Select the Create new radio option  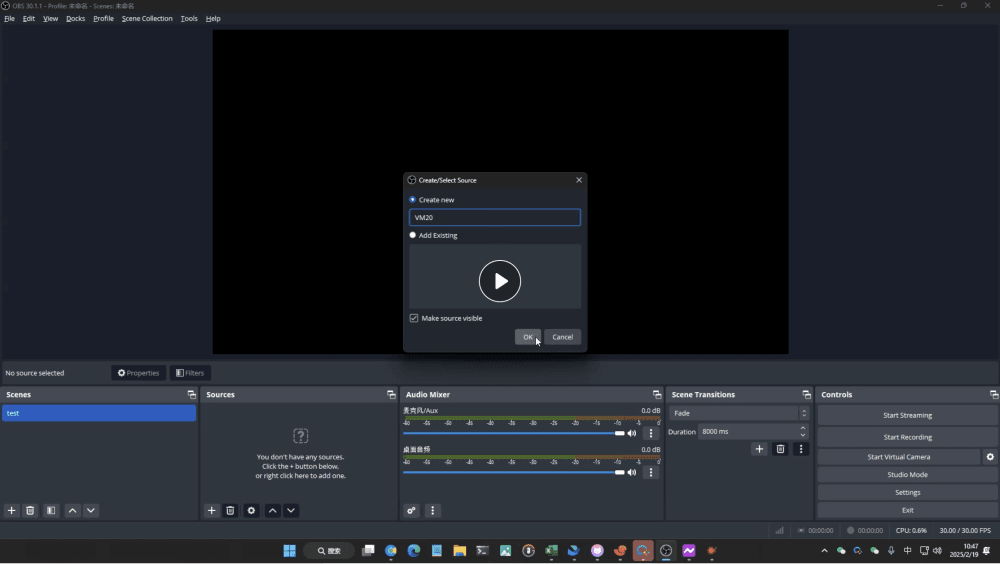413,200
